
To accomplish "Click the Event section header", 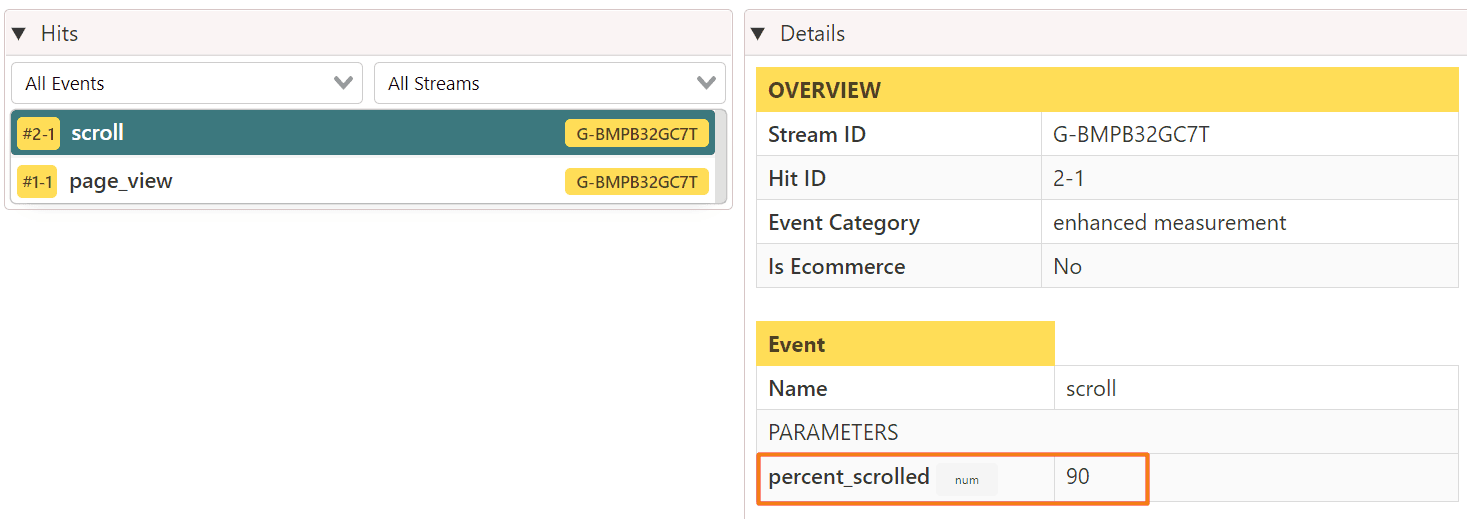I will point(905,344).
